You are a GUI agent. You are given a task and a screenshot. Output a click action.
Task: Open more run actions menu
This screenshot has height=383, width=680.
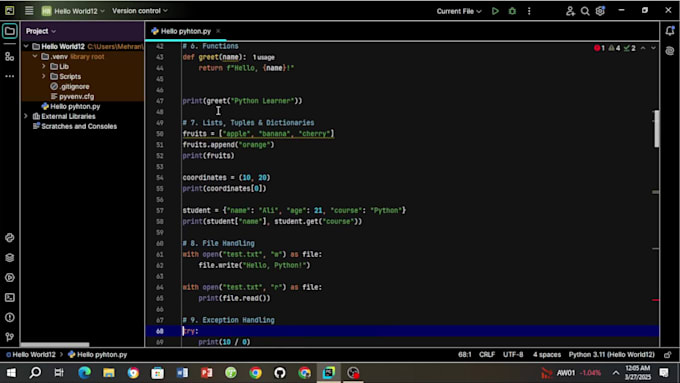[529, 11]
